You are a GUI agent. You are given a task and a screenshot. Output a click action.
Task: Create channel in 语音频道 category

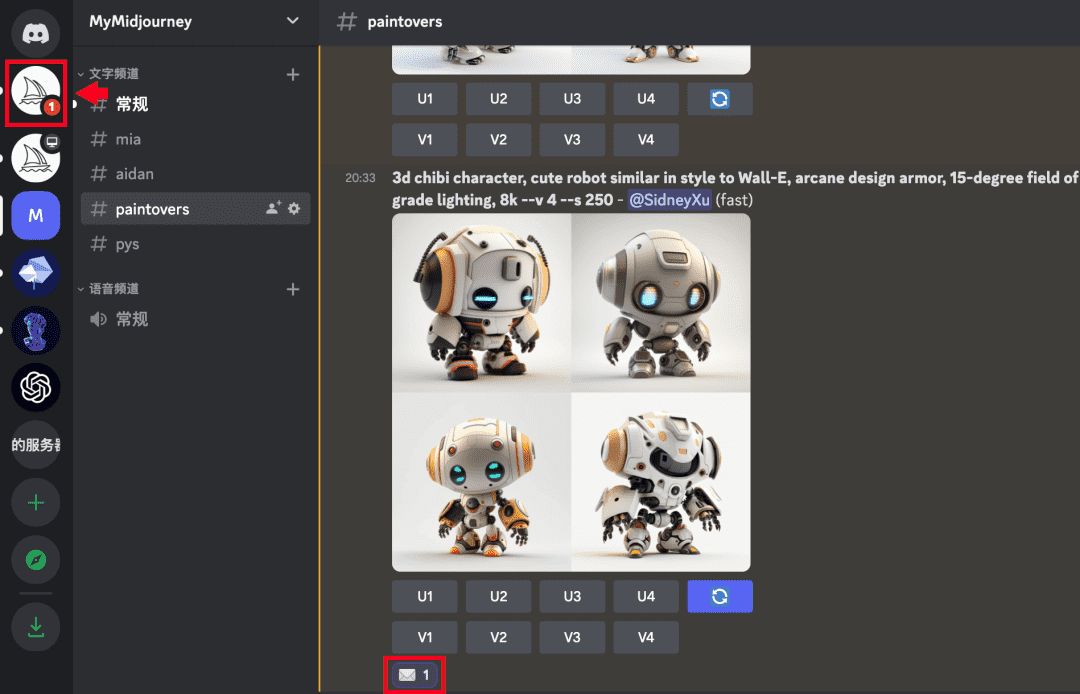293,289
